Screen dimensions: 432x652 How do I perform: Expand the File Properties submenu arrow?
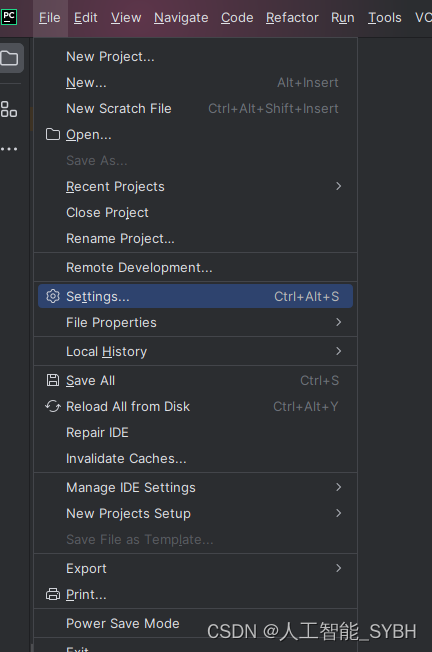[338, 322]
